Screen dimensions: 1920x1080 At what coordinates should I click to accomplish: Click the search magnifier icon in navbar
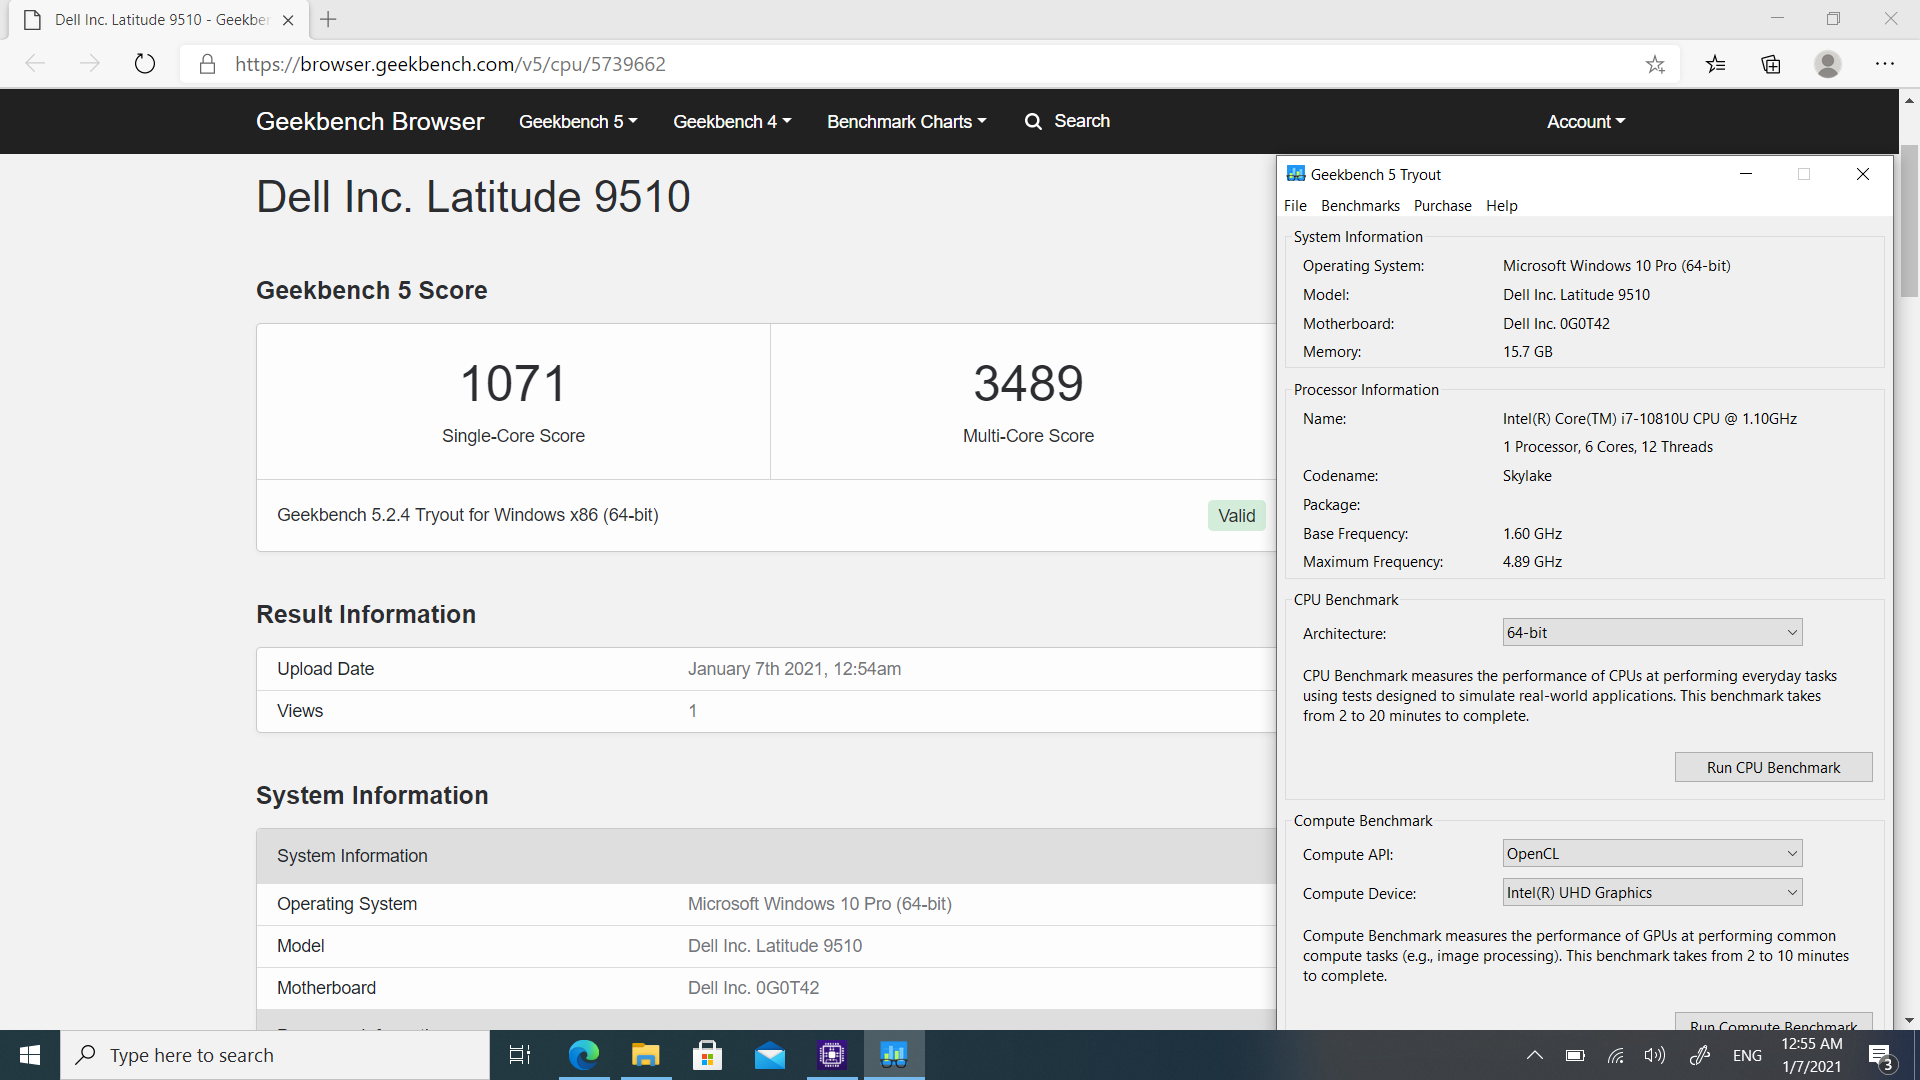click(x=1033, y=121)
